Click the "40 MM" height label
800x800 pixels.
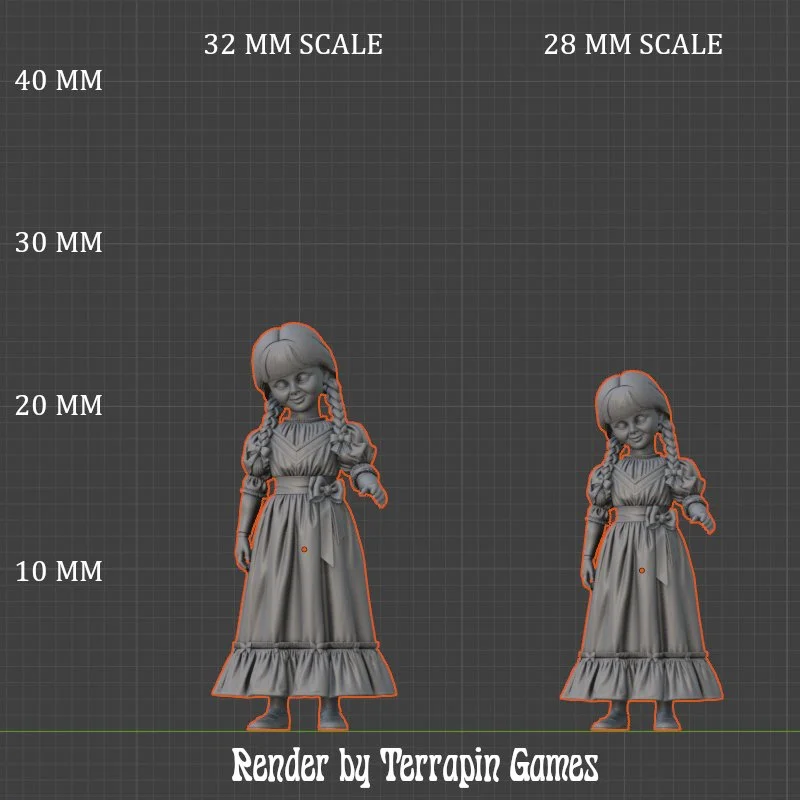tap(59, 81)
